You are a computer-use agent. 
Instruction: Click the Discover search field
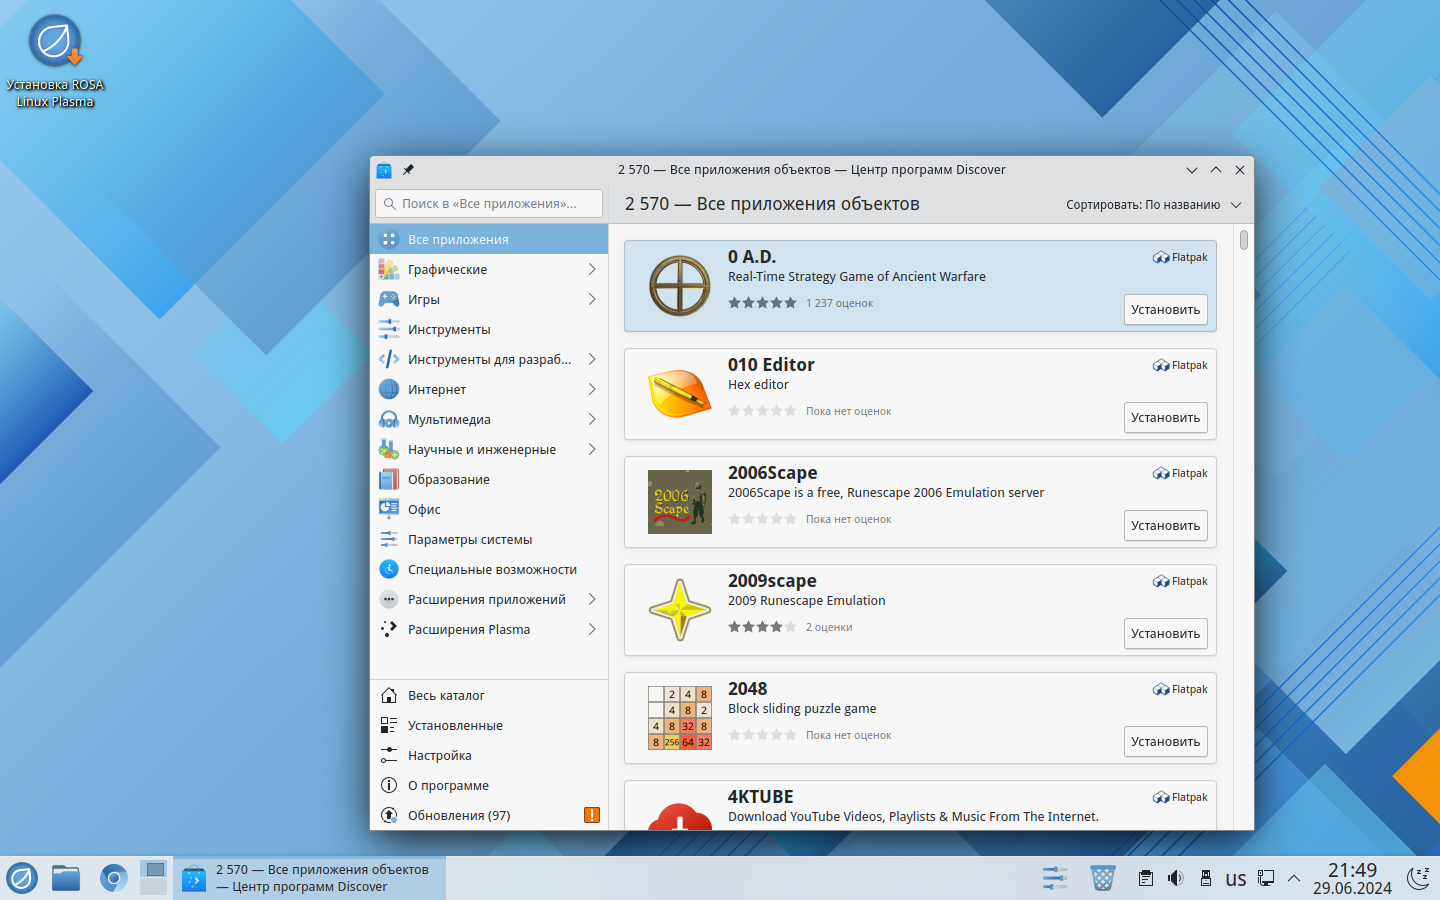489,203
